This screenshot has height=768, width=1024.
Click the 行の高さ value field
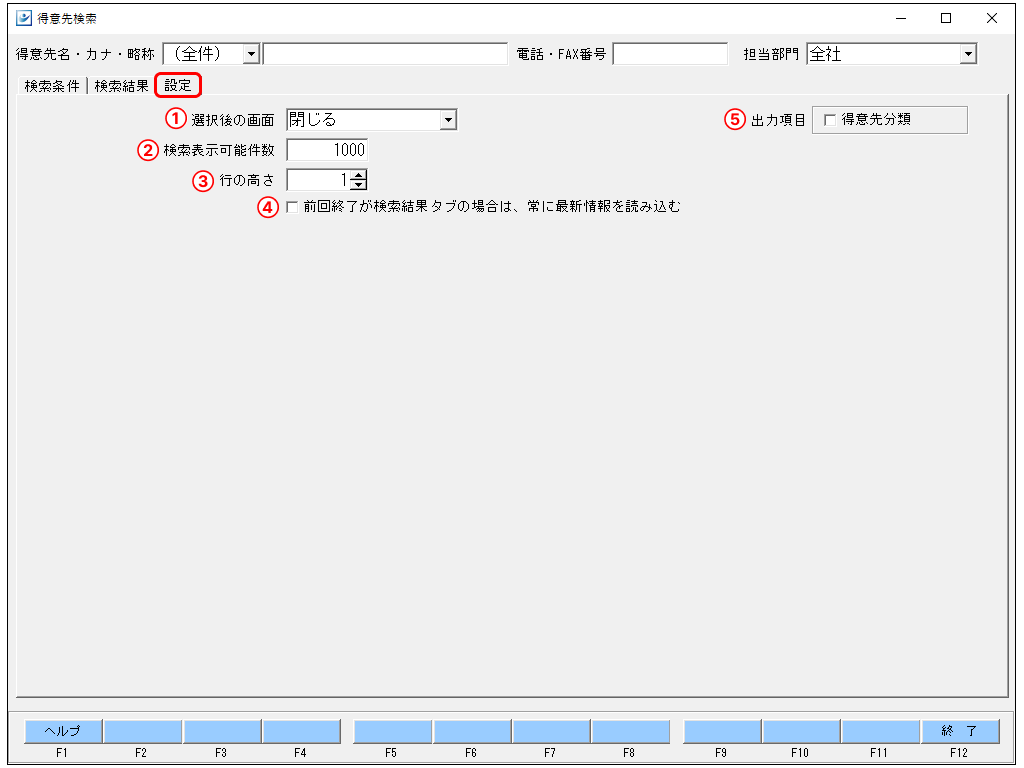click(x=319, y=180)
